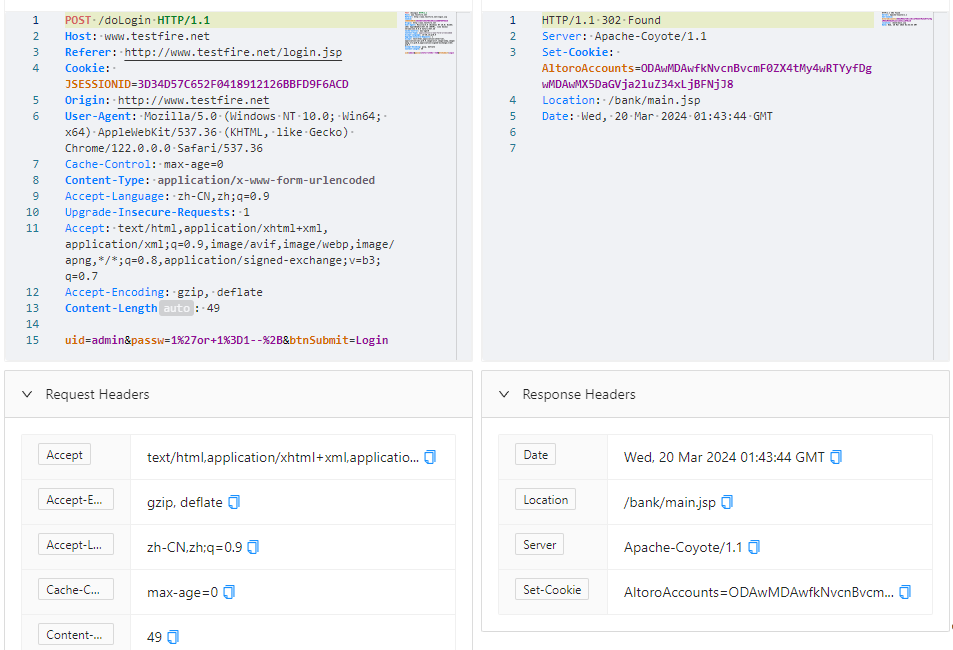Click the Content-Type header line

(x=220, y=180)
